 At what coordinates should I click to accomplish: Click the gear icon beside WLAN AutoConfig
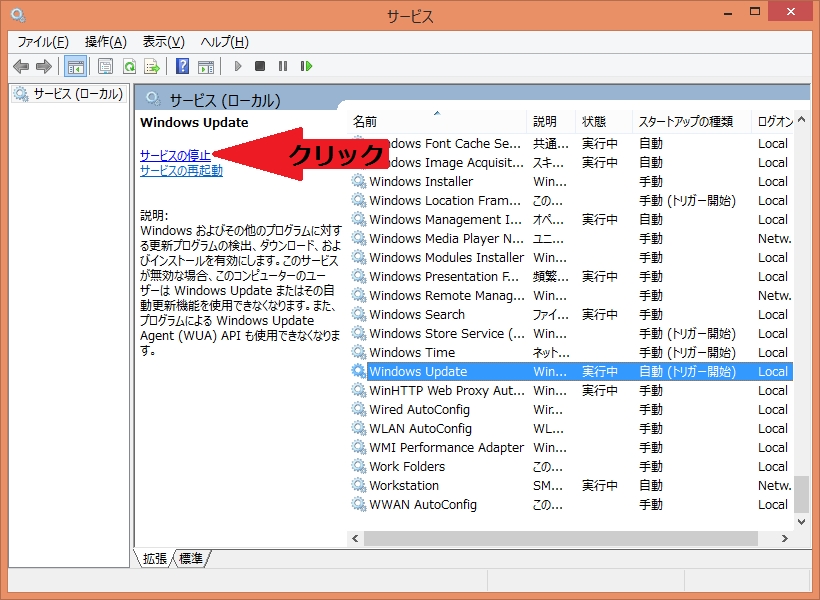point(358,428)
